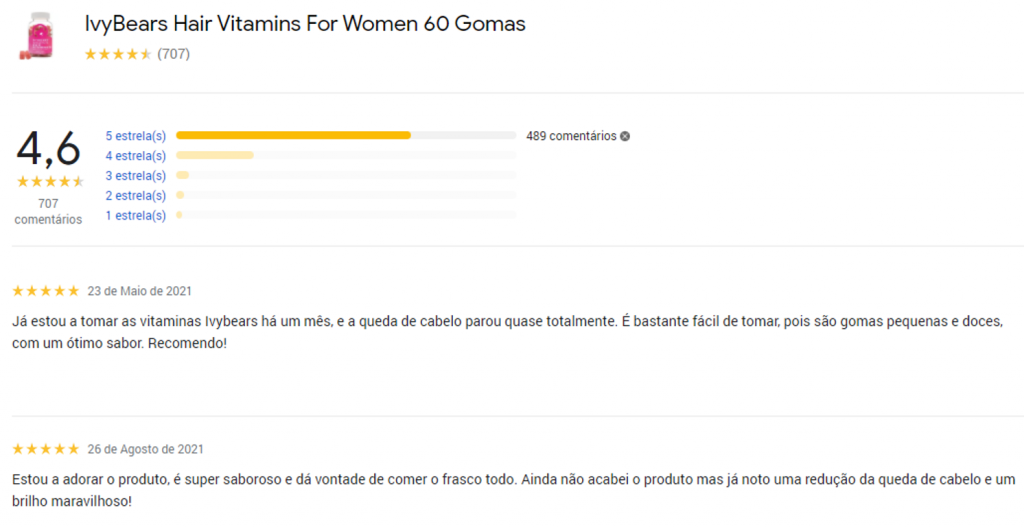Click the 4-star rating distribution bar

345,155
